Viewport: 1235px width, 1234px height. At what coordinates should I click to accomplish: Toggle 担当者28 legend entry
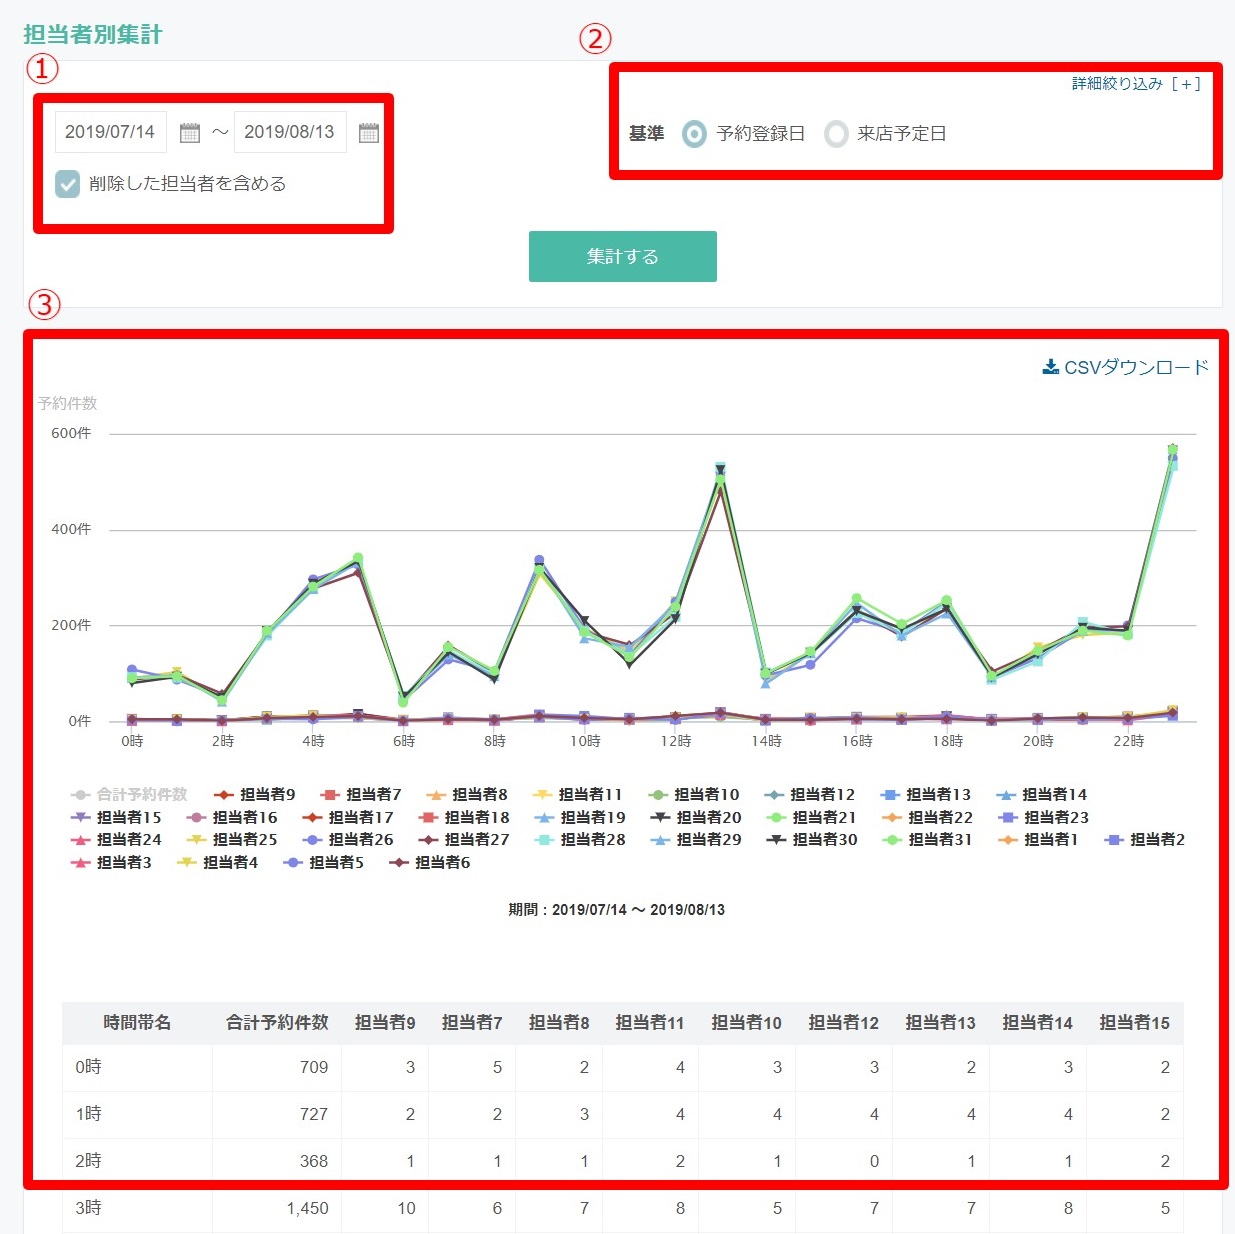pos(580,840)
